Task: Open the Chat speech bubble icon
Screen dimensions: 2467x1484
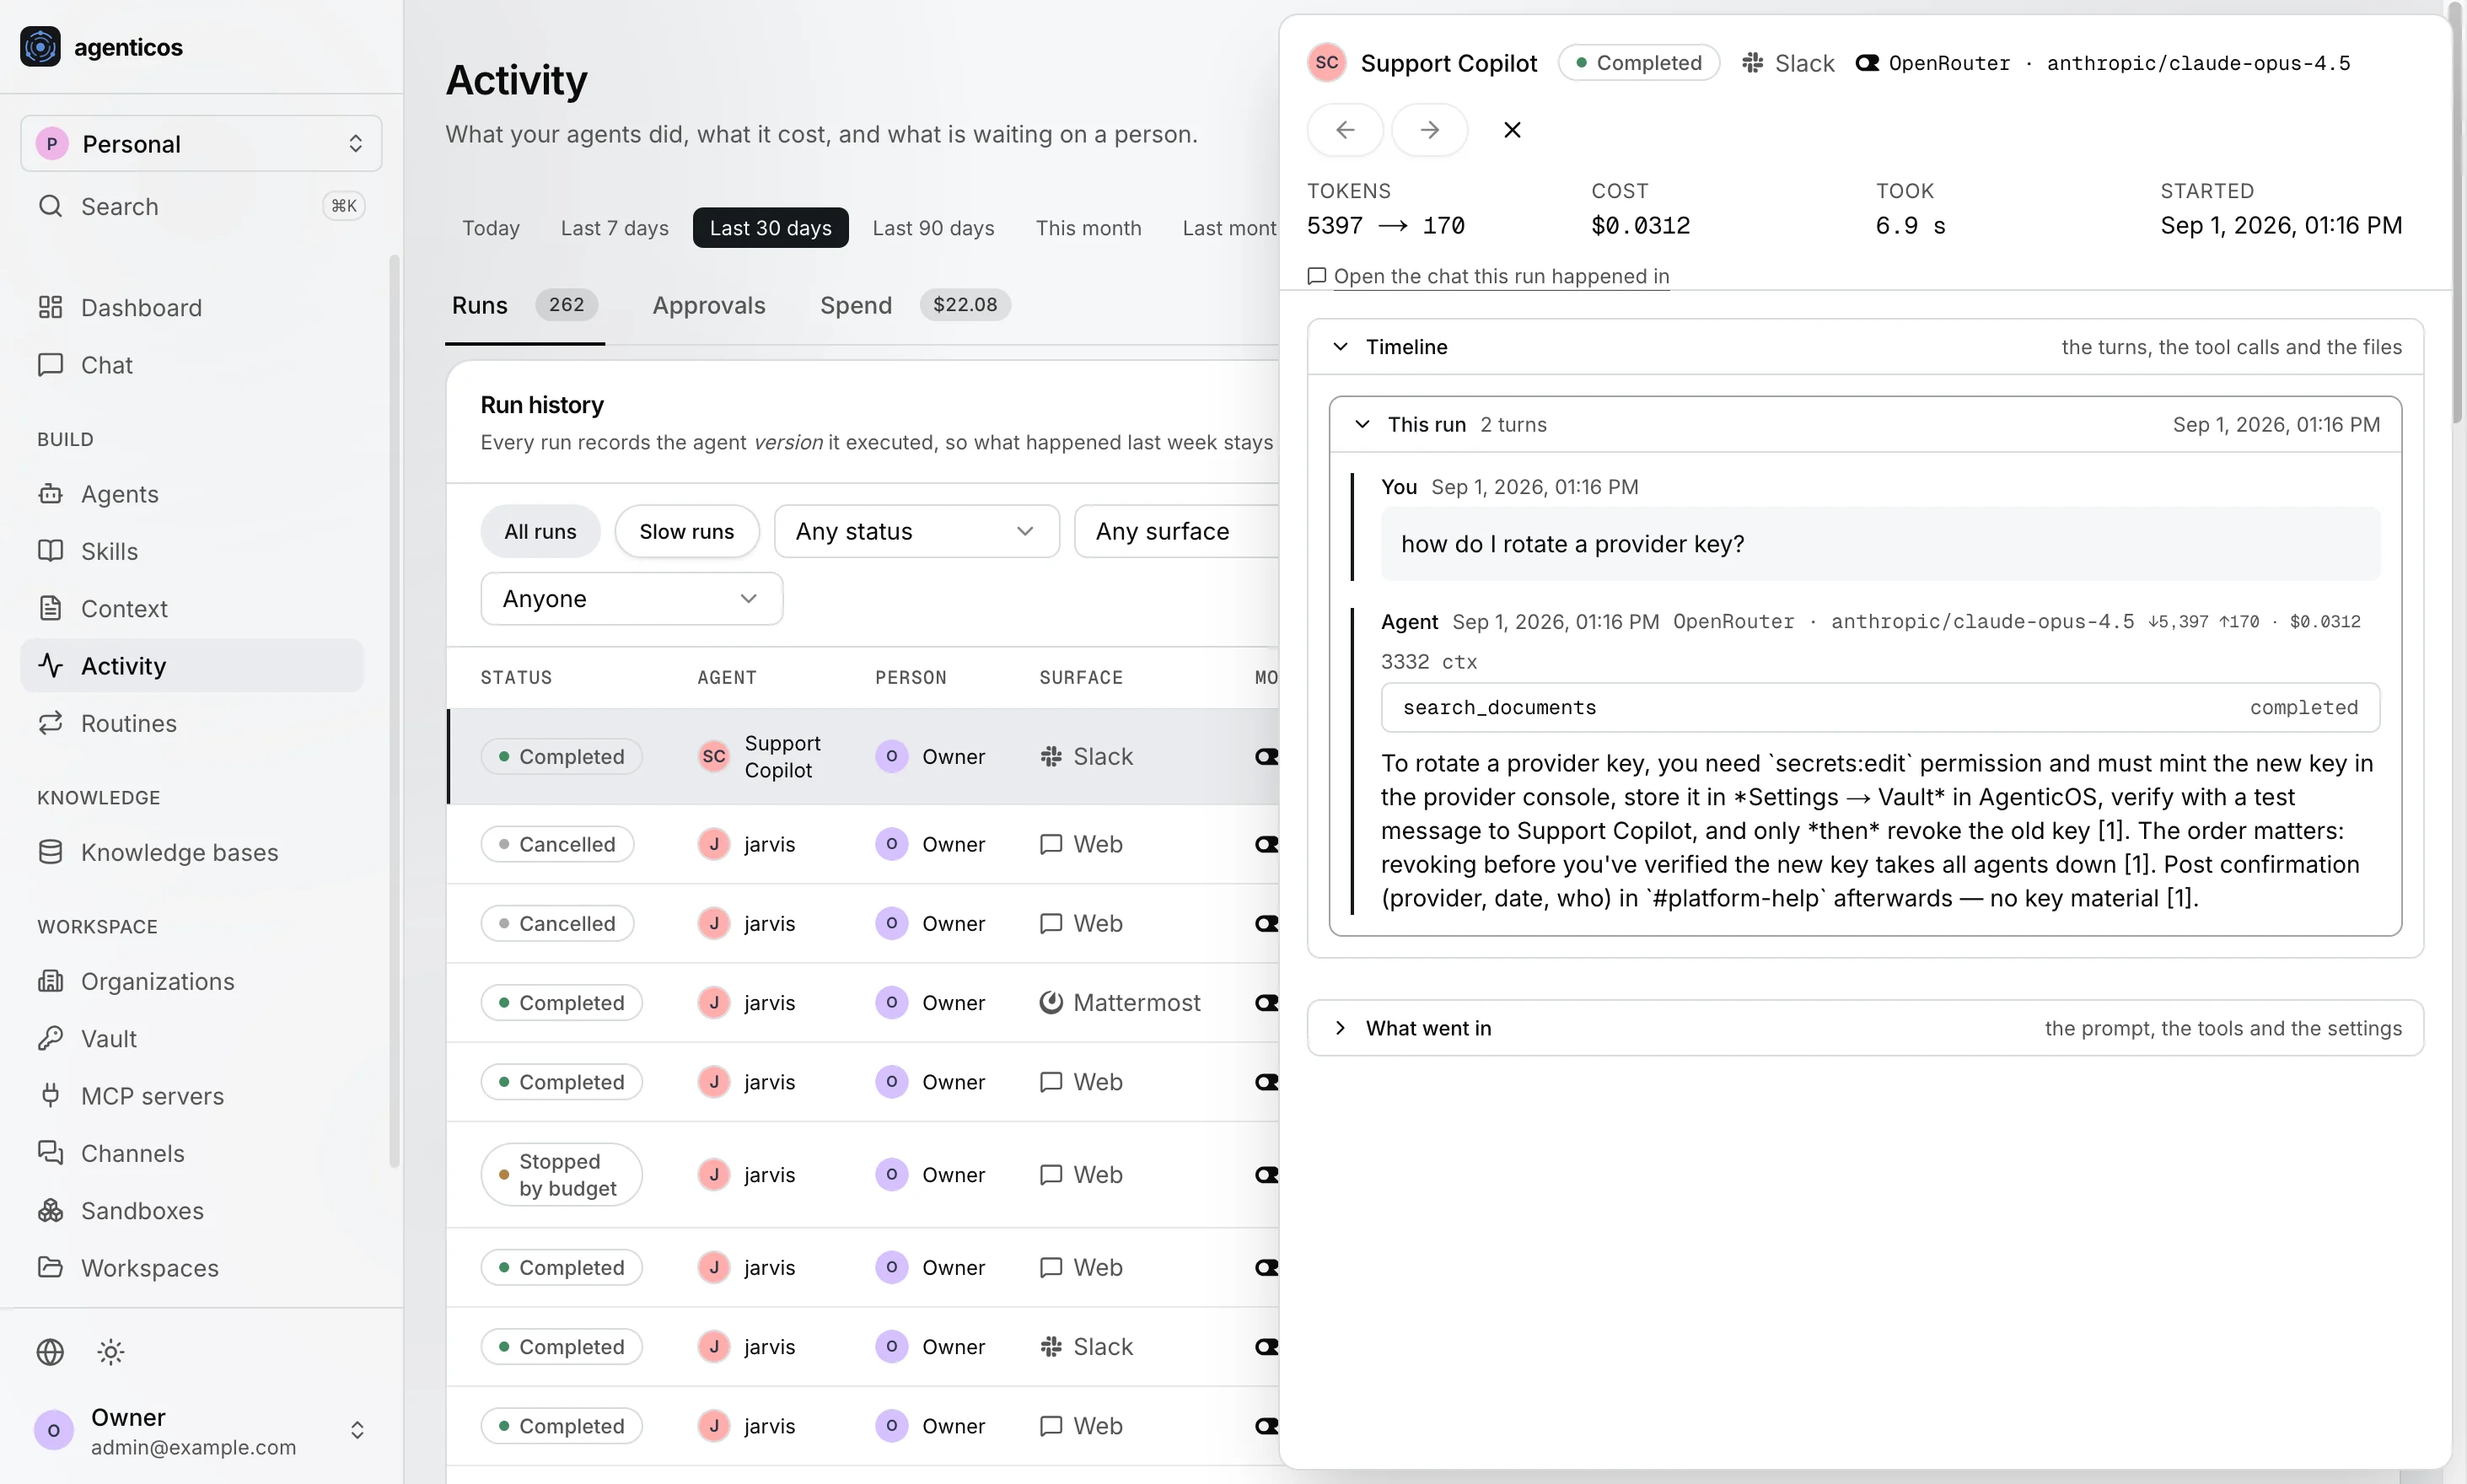Action: [50, 365]
